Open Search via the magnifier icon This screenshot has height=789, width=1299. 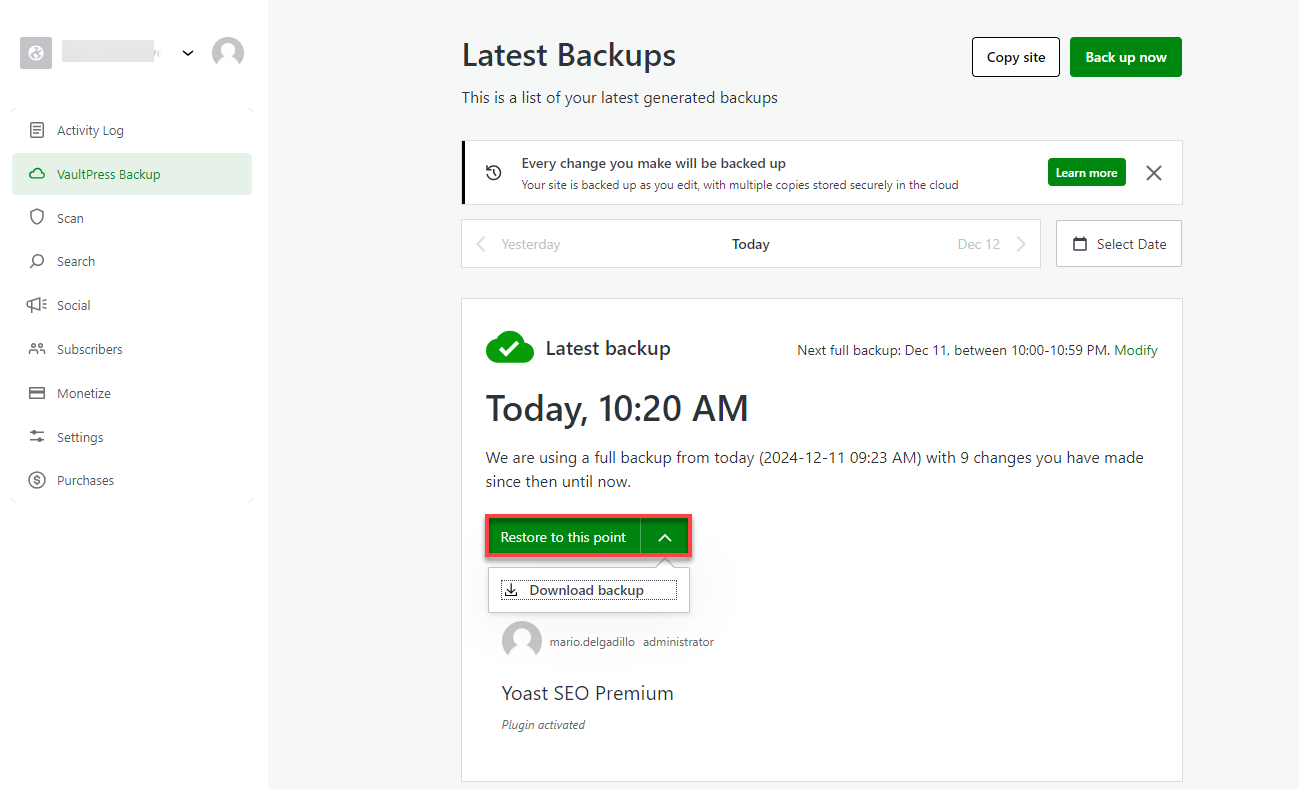[38, 261]
